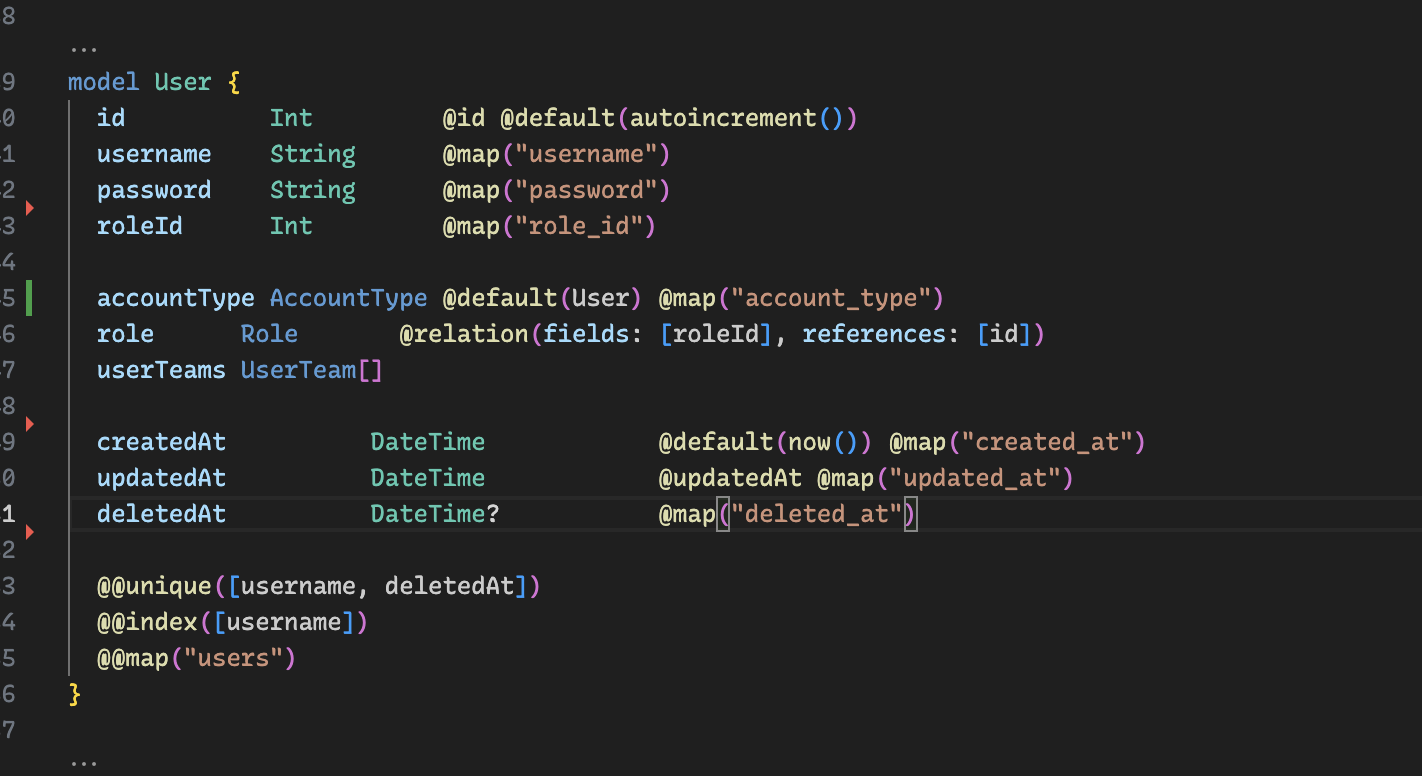Select the User model name after 'model'
This screenshot has width=1422, height=776.
pyautogui.click(x=183, y=82)
